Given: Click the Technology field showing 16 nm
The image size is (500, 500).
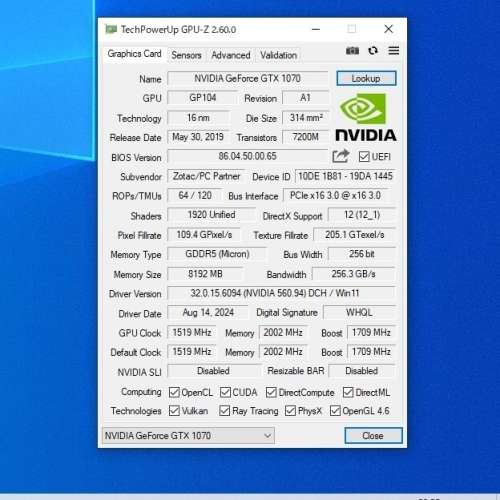Looking at the screenshot, I should coord(198,118).
